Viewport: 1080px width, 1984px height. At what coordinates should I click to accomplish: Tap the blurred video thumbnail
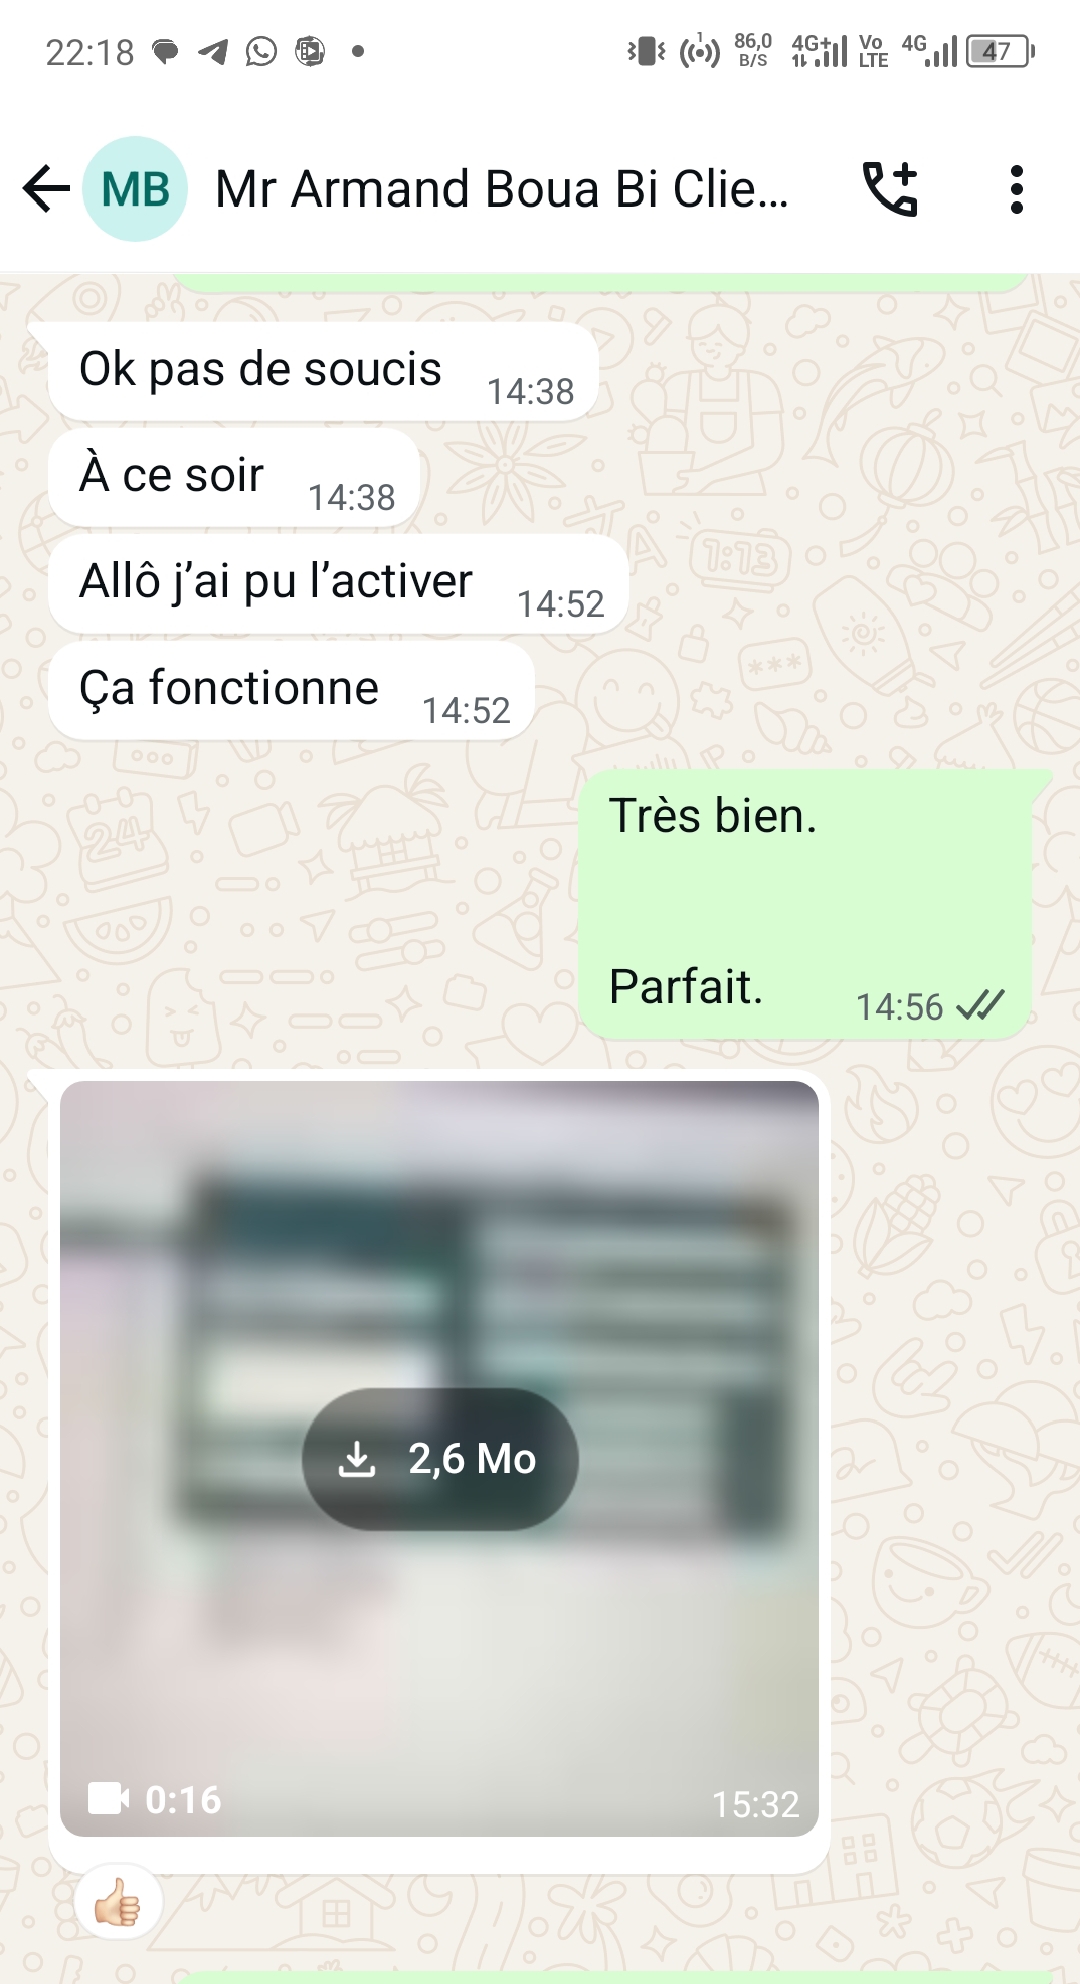point(439,1459)
